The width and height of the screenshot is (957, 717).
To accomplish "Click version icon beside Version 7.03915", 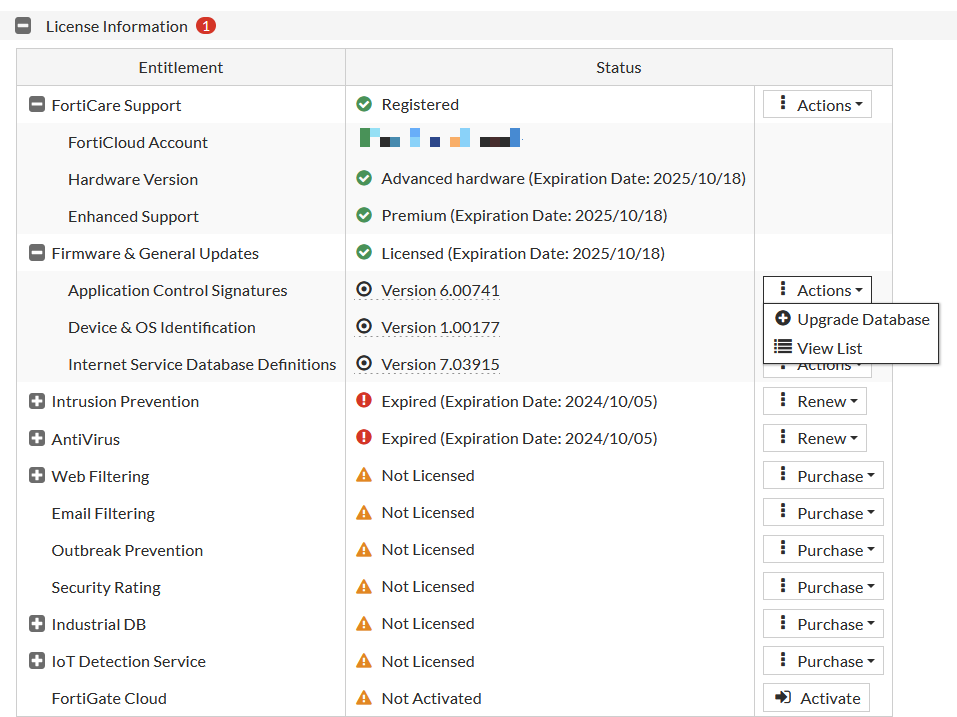I will tap(364, 363).
